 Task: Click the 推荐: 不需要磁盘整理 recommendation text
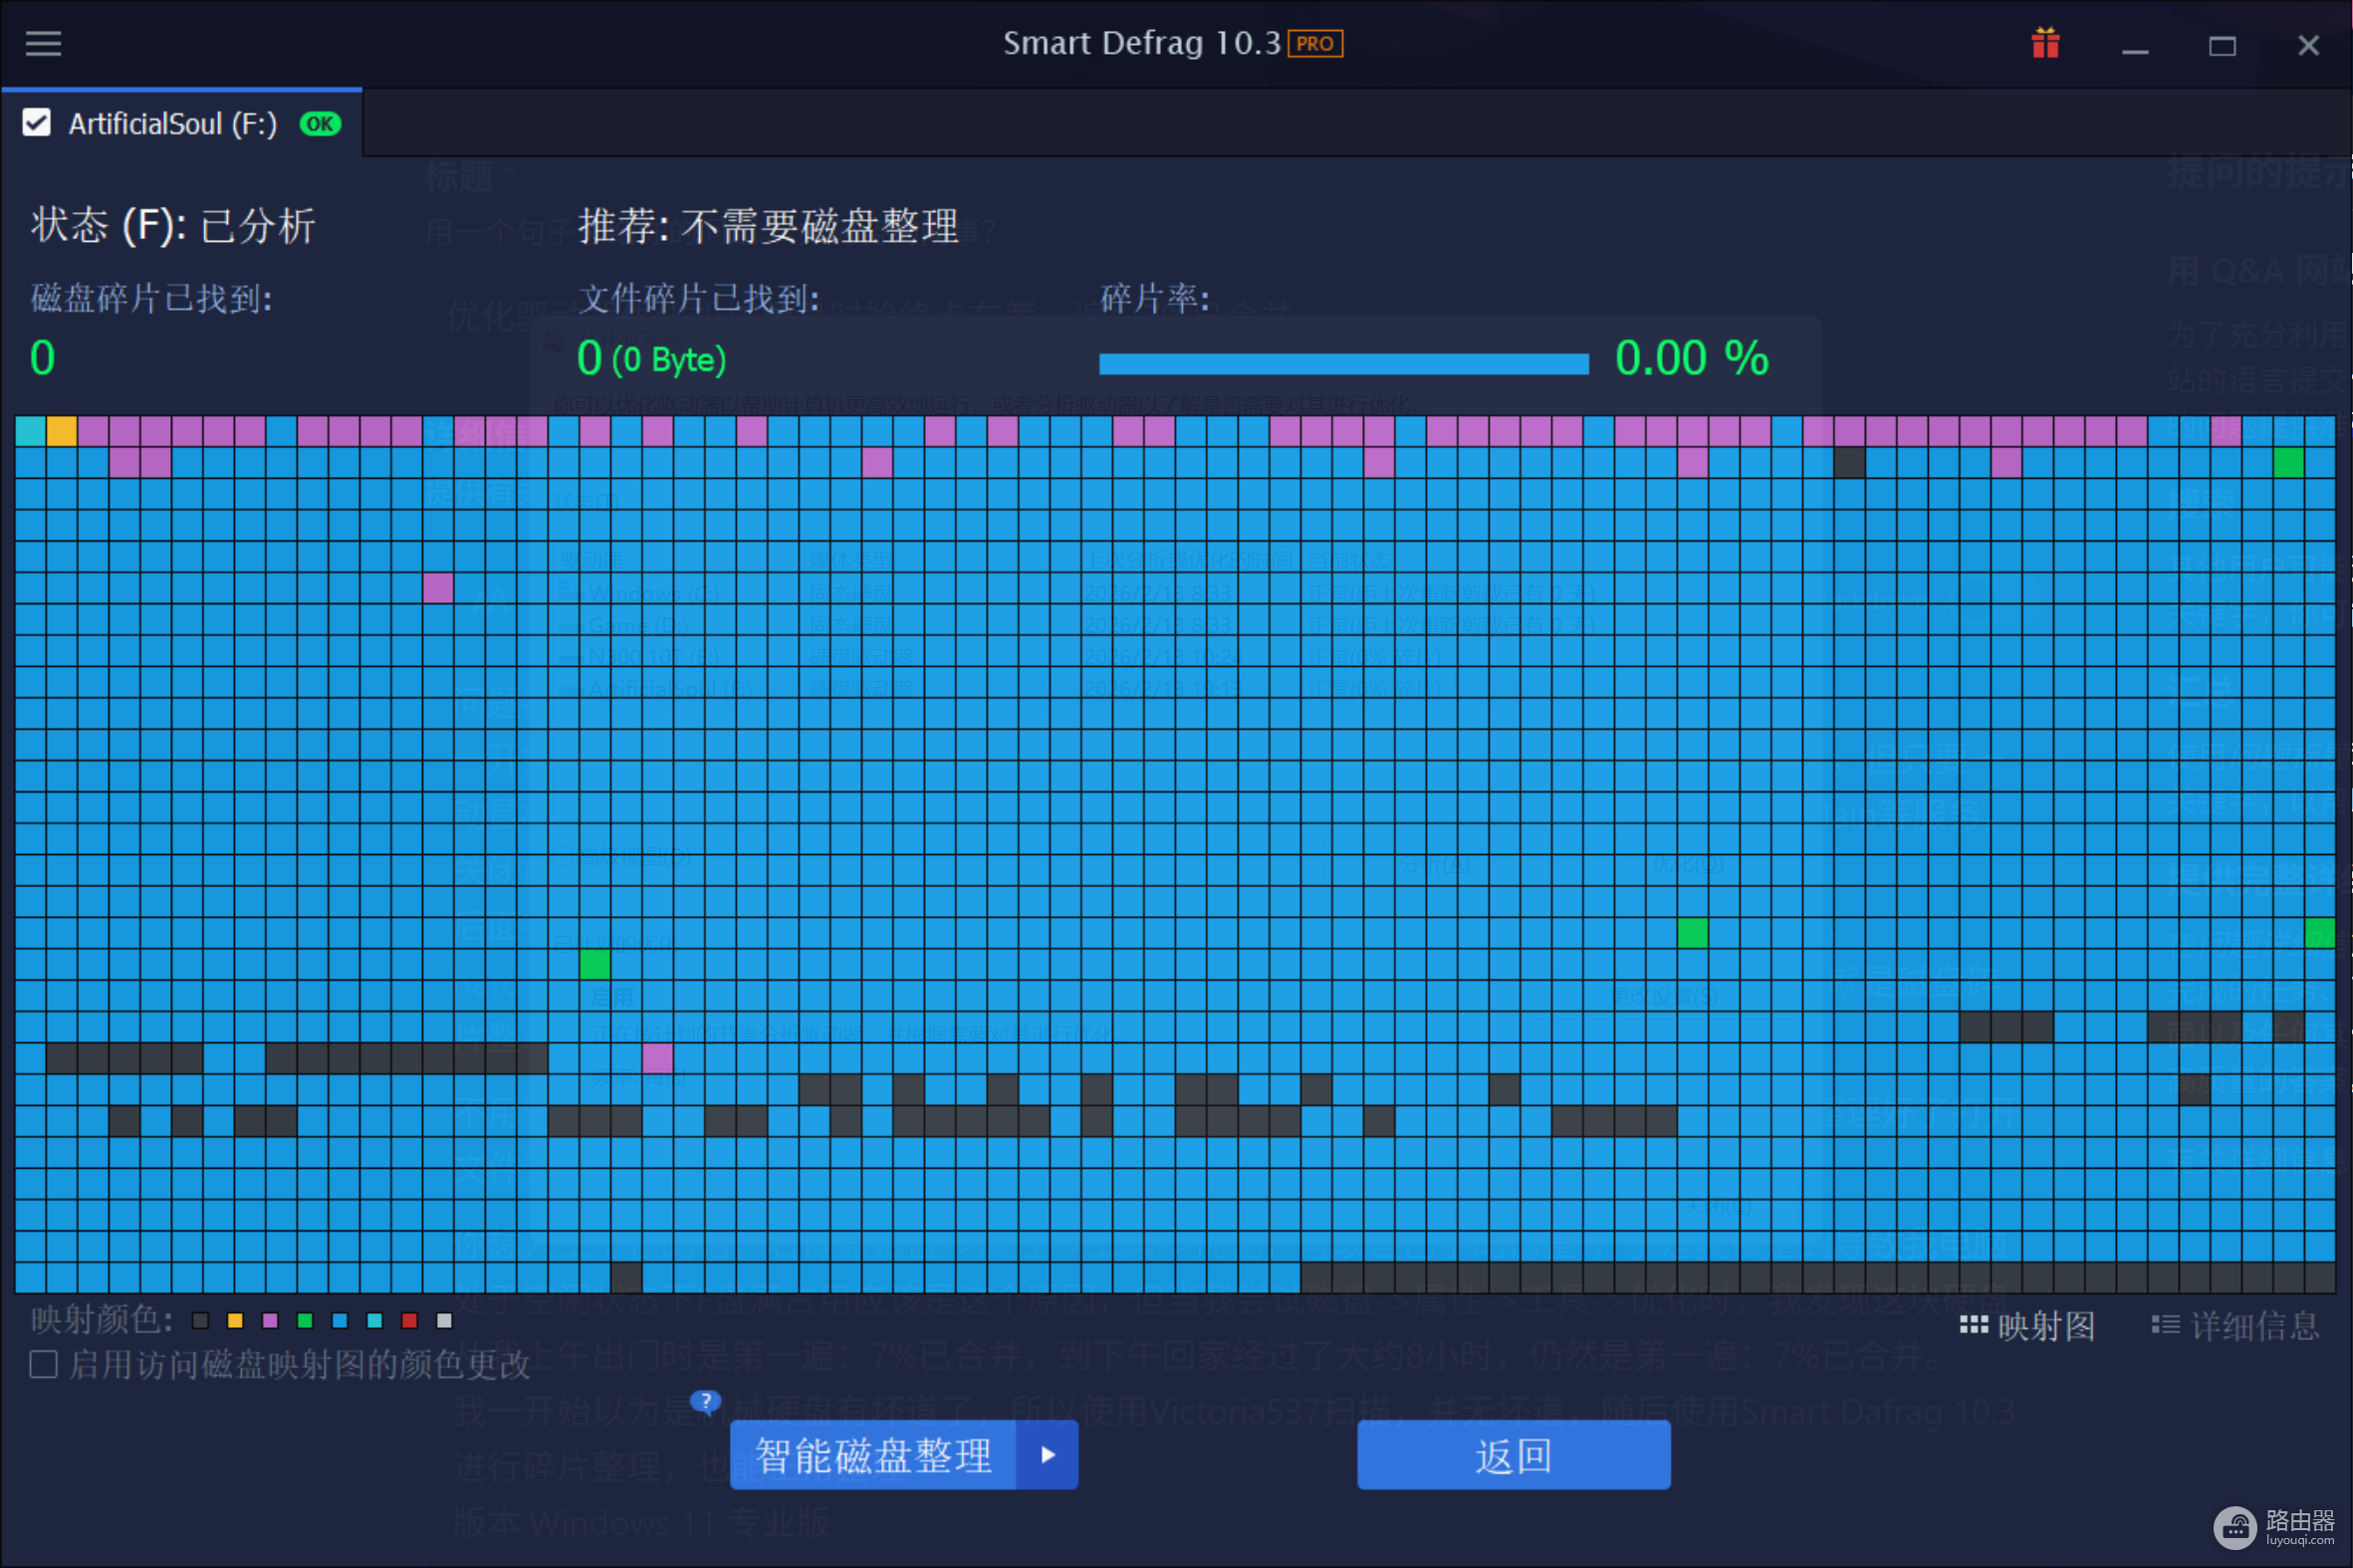point(768,227)
